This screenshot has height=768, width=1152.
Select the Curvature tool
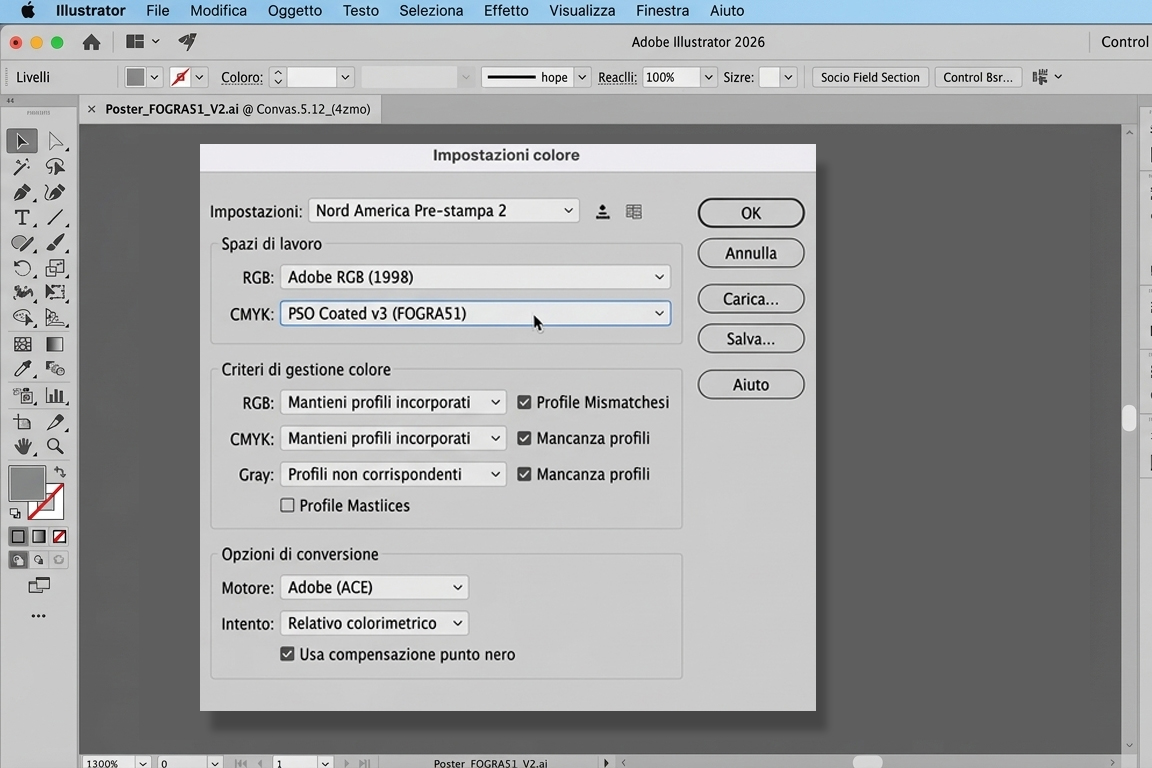pyautogui.click(x=55, y=193)
